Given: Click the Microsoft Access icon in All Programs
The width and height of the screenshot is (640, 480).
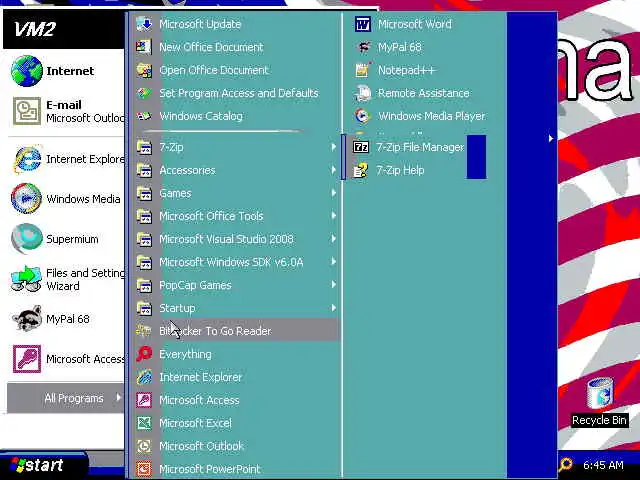Looking at the screenshot, I should tap(144, 400).
